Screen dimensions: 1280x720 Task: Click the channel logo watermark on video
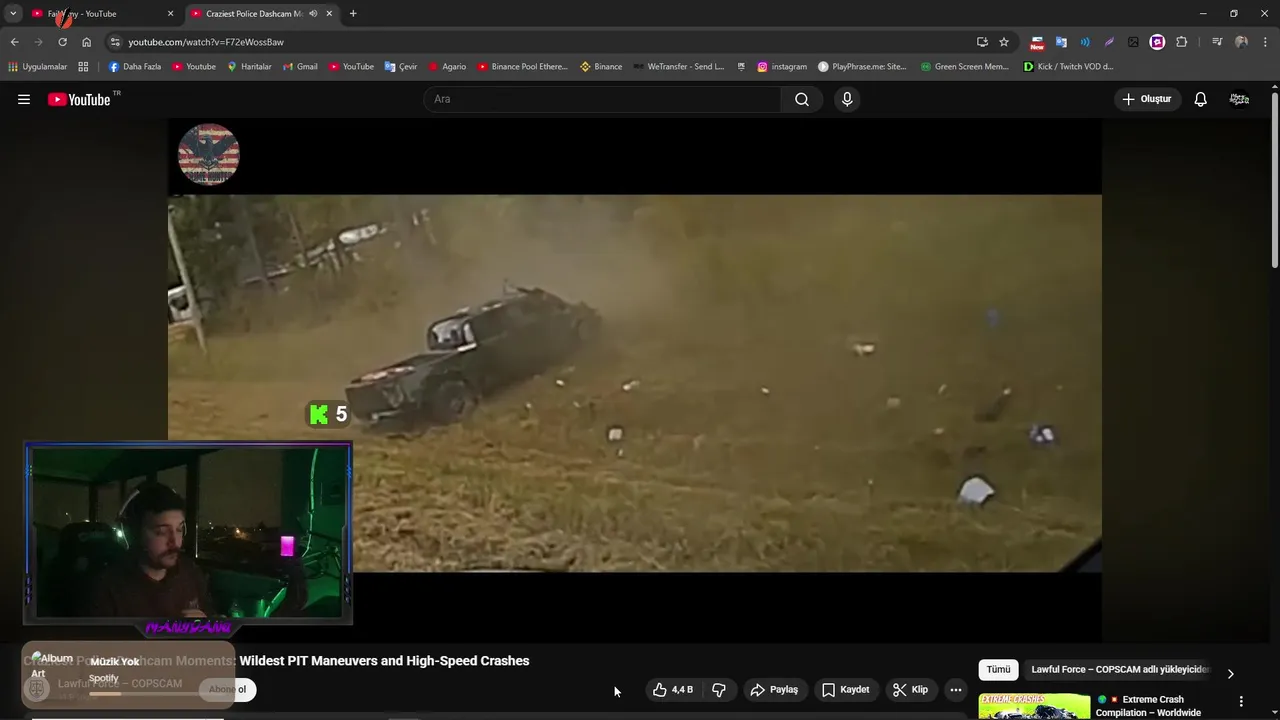(209, 154)
